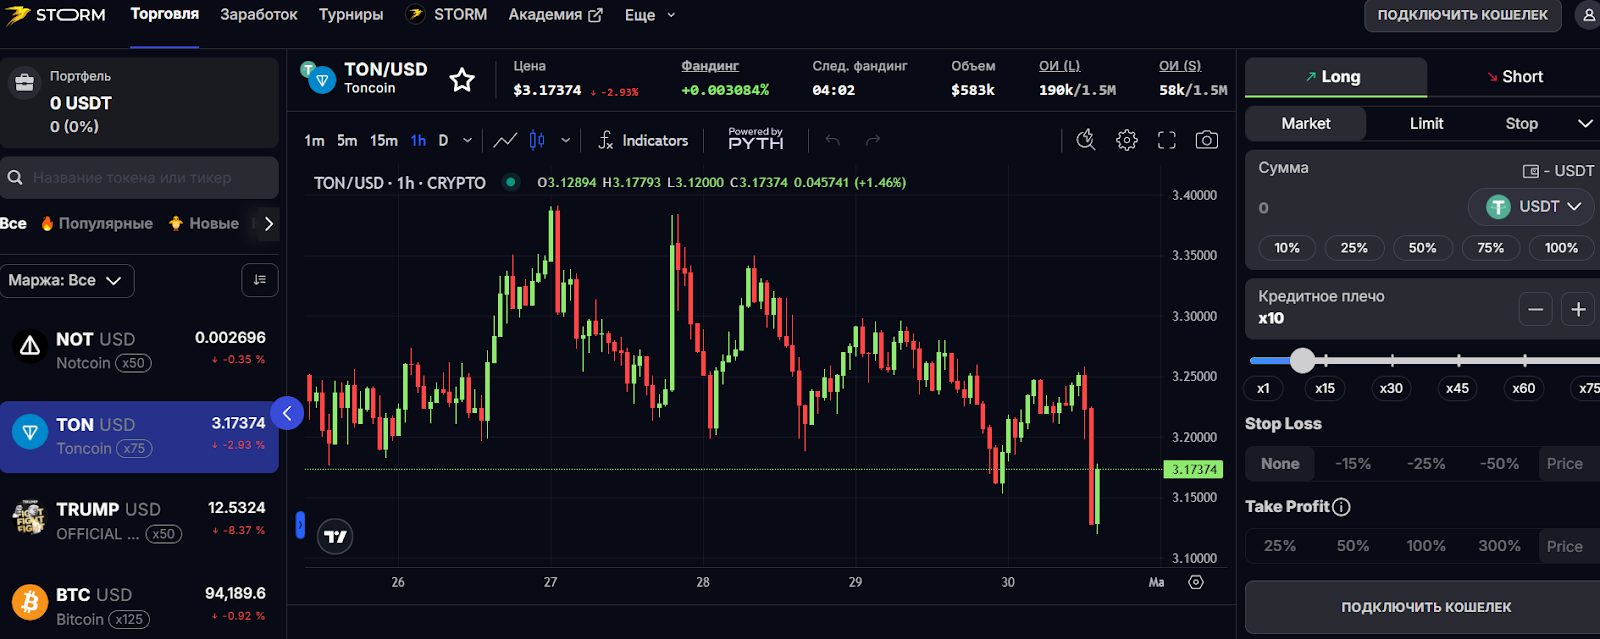The image size is (1600, 639).
Task: Take chart snapshot with camera icon
Action: click(x=1207, y=140)
